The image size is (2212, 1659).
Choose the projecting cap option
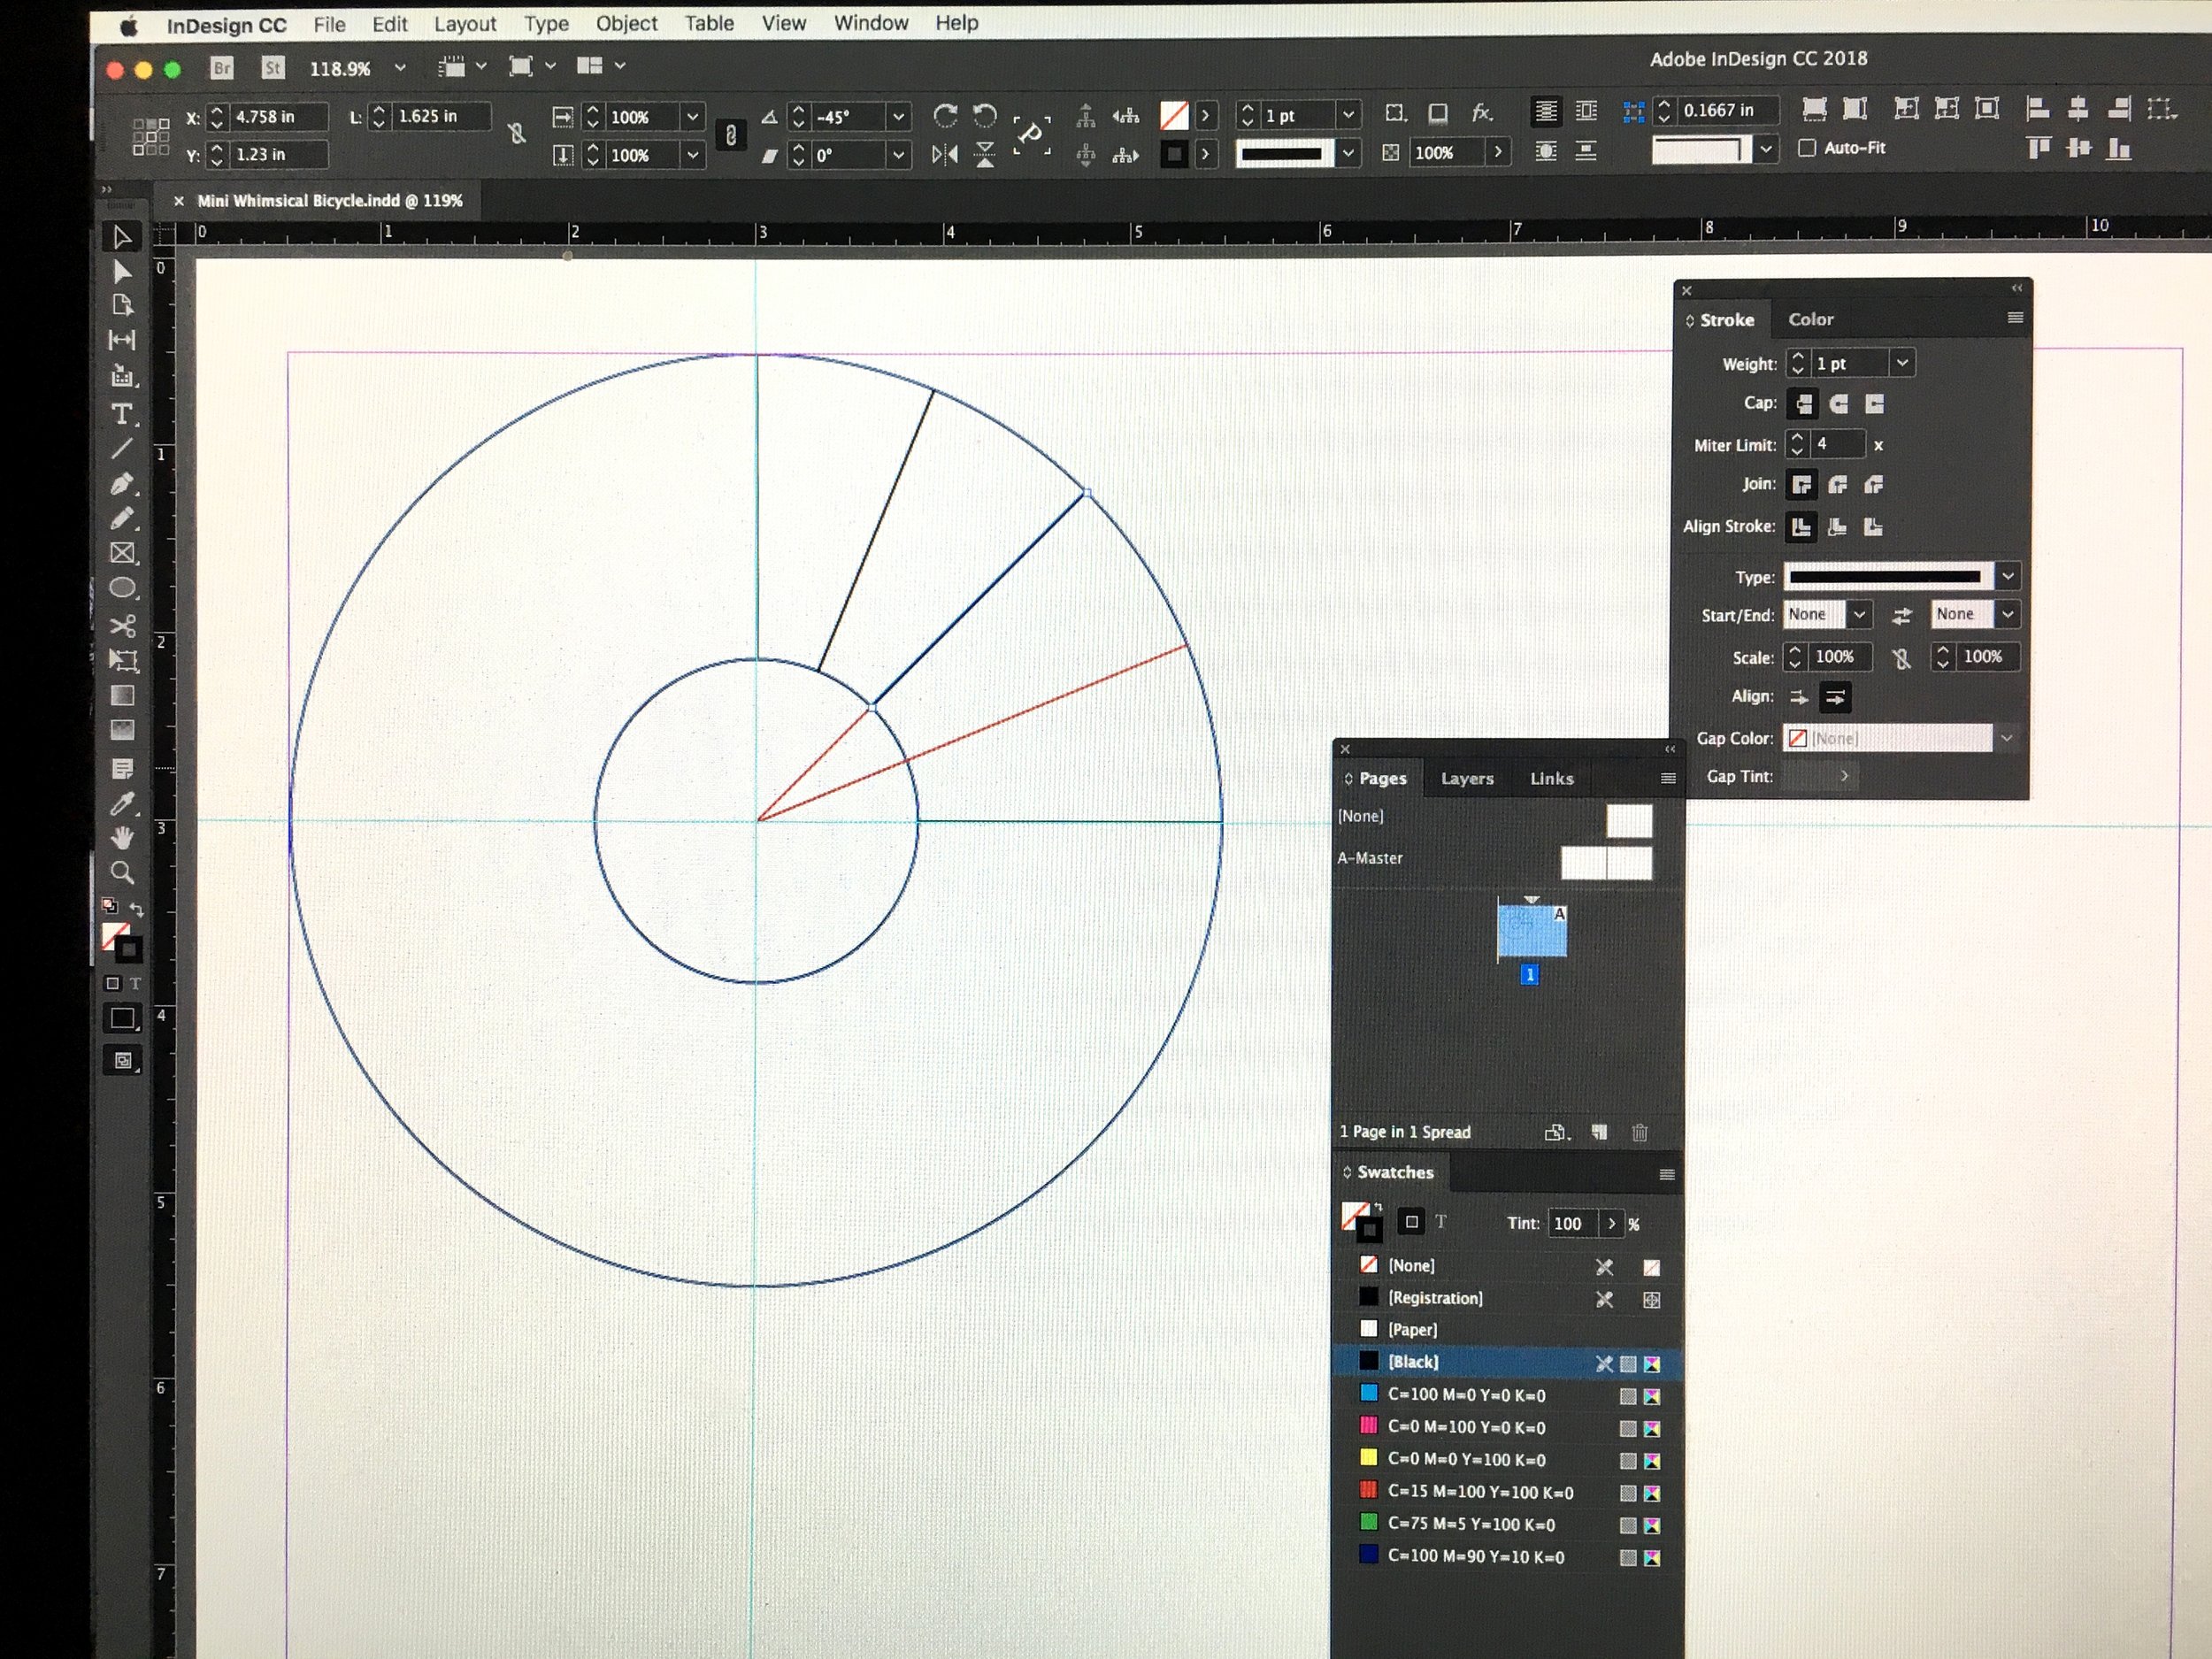[x=1874, y=404]
